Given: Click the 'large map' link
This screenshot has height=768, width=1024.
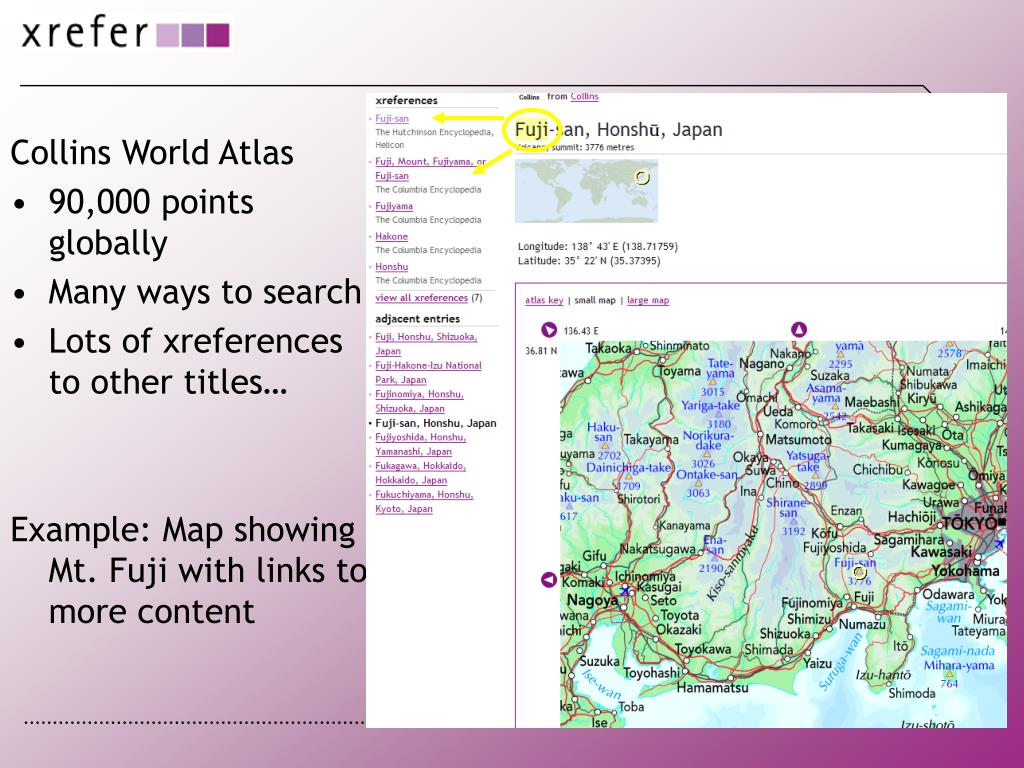Looking at the screenshot, I should (648, 300).
